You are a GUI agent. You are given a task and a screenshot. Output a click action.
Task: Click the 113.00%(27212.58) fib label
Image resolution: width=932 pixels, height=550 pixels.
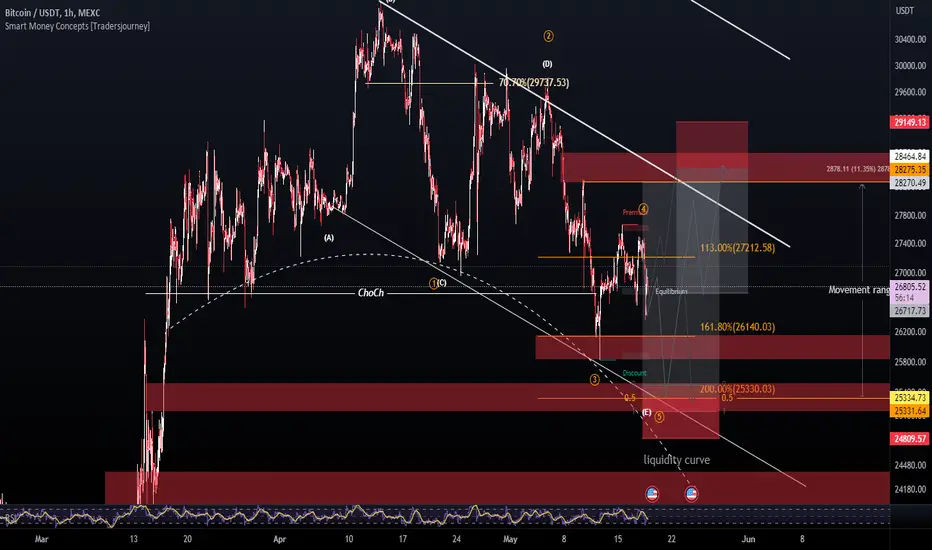738,247
